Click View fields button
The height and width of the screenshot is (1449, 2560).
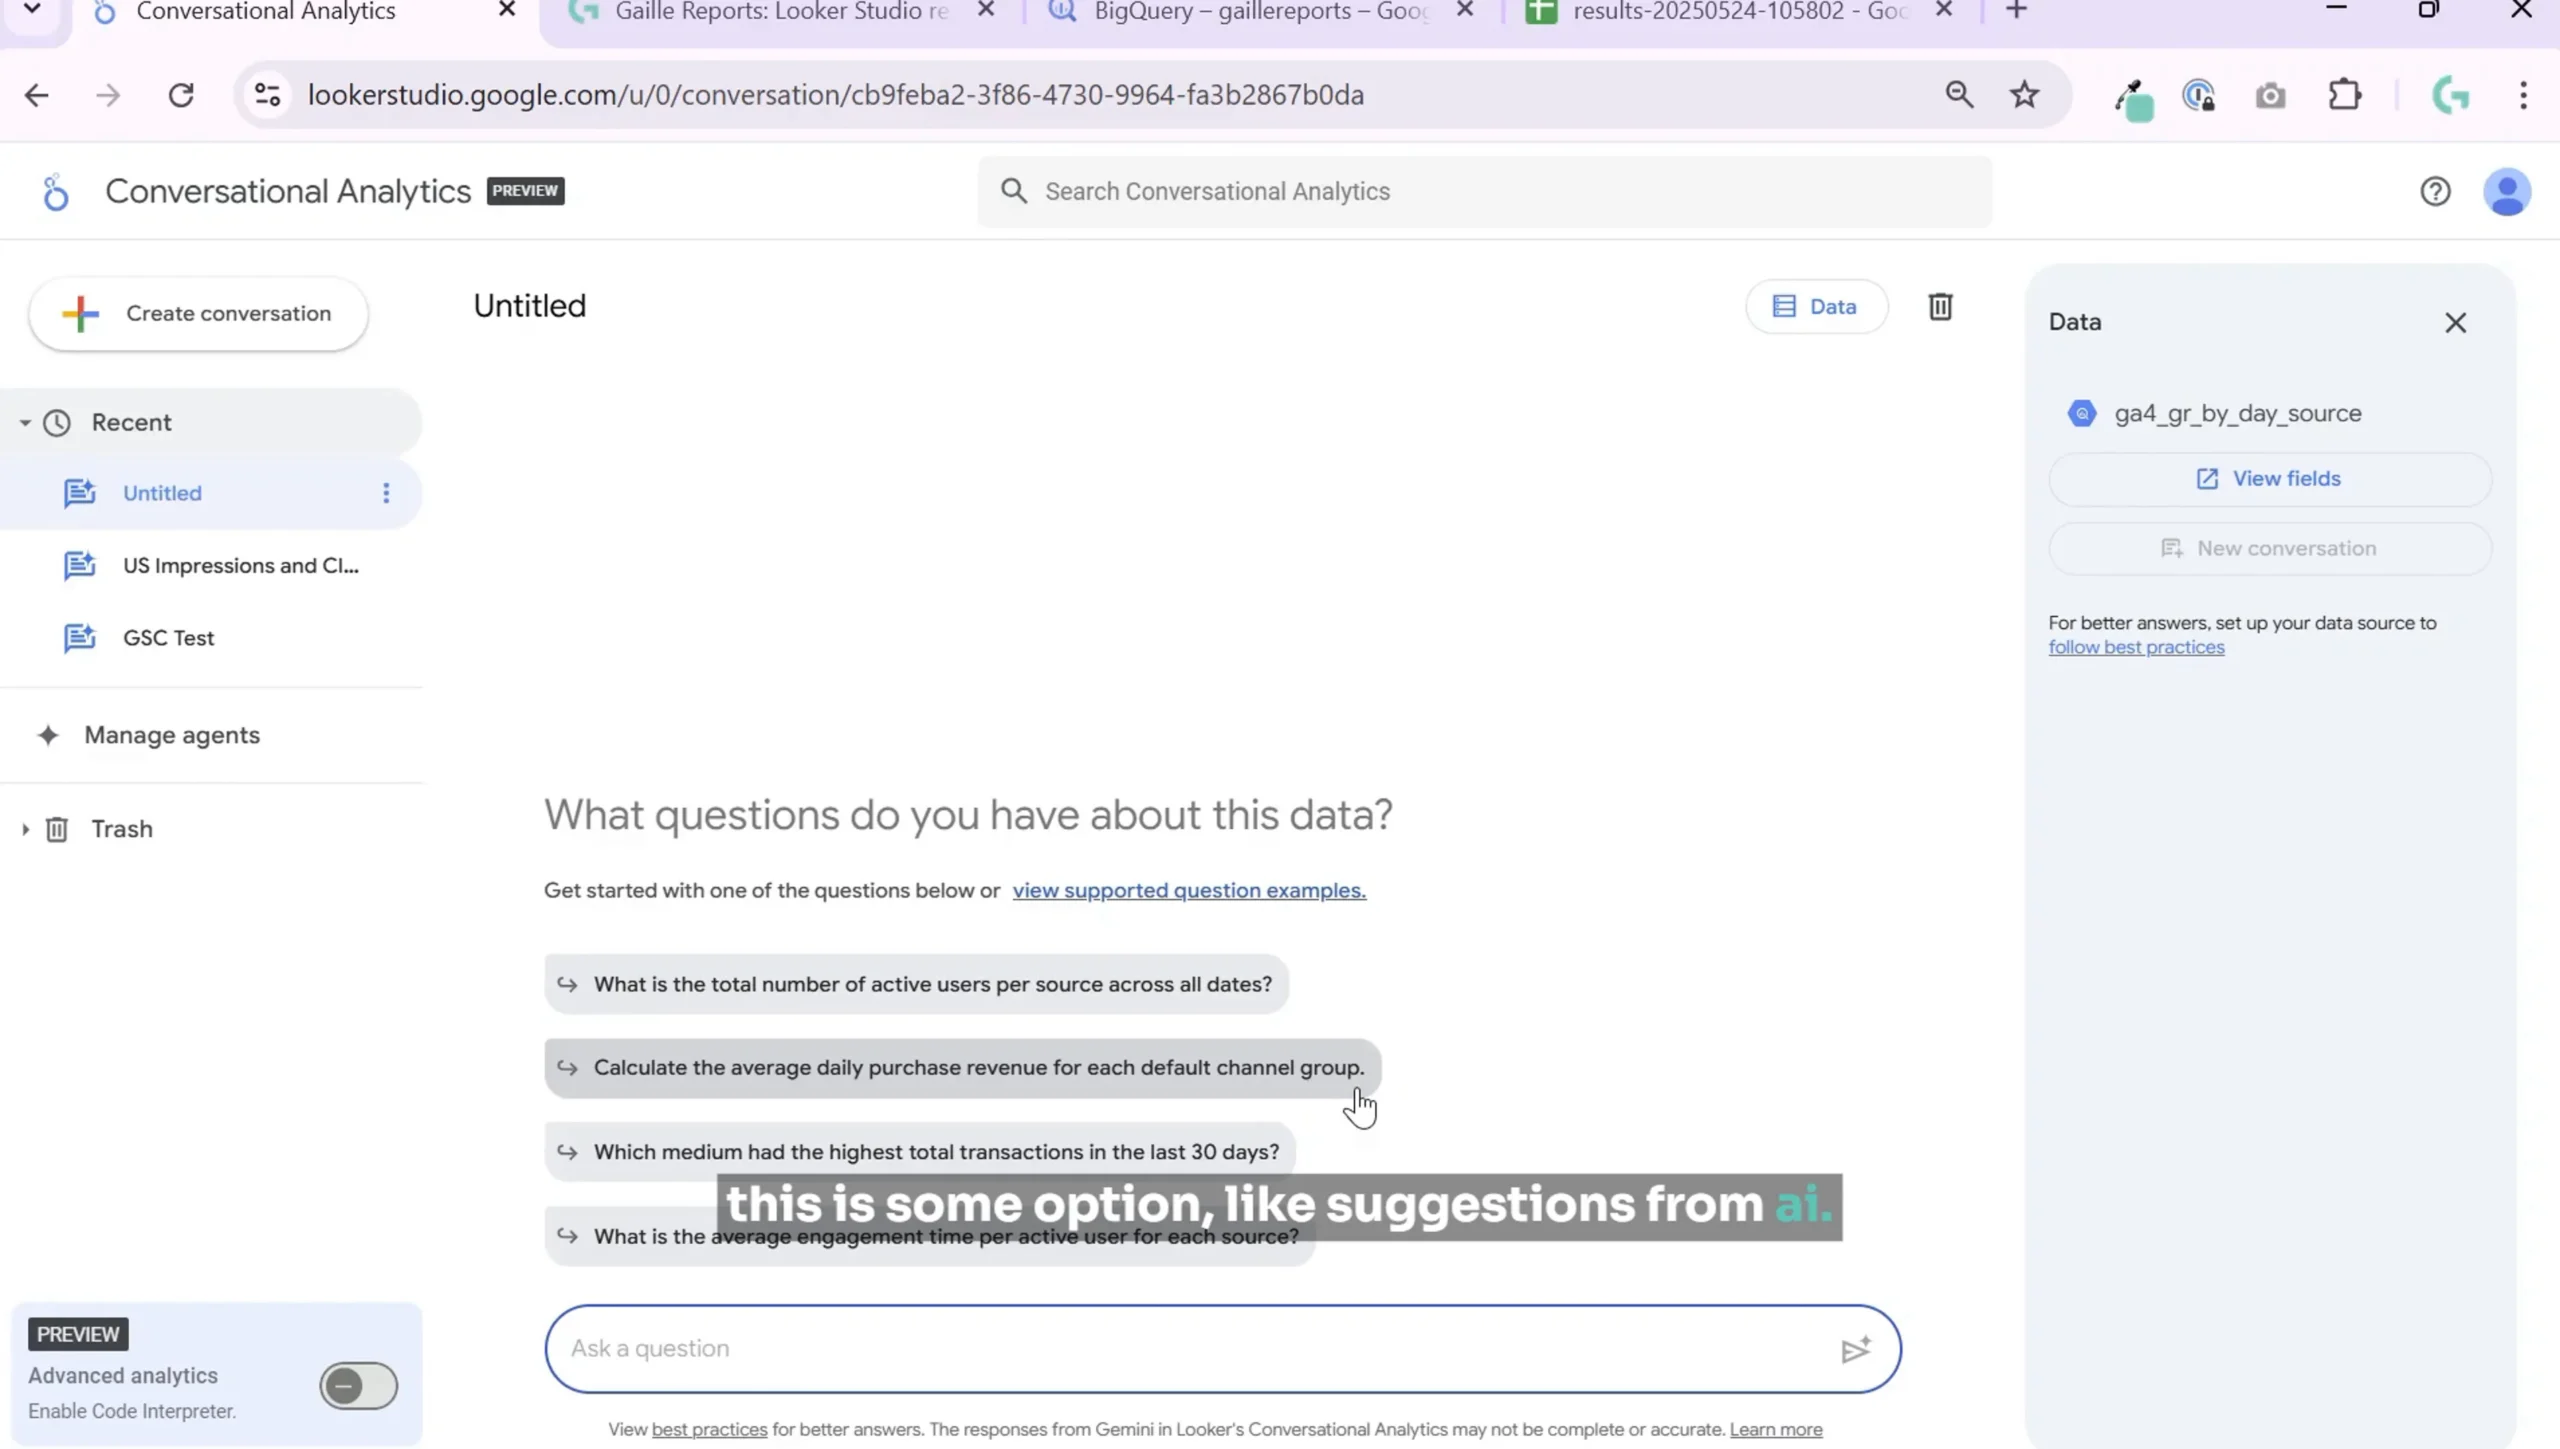(2269, 479)
